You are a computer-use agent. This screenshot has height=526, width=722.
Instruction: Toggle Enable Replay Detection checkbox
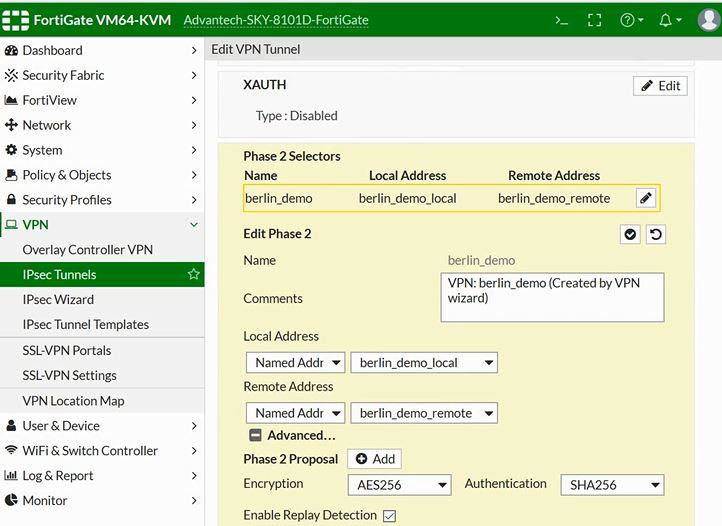point(389,515)
